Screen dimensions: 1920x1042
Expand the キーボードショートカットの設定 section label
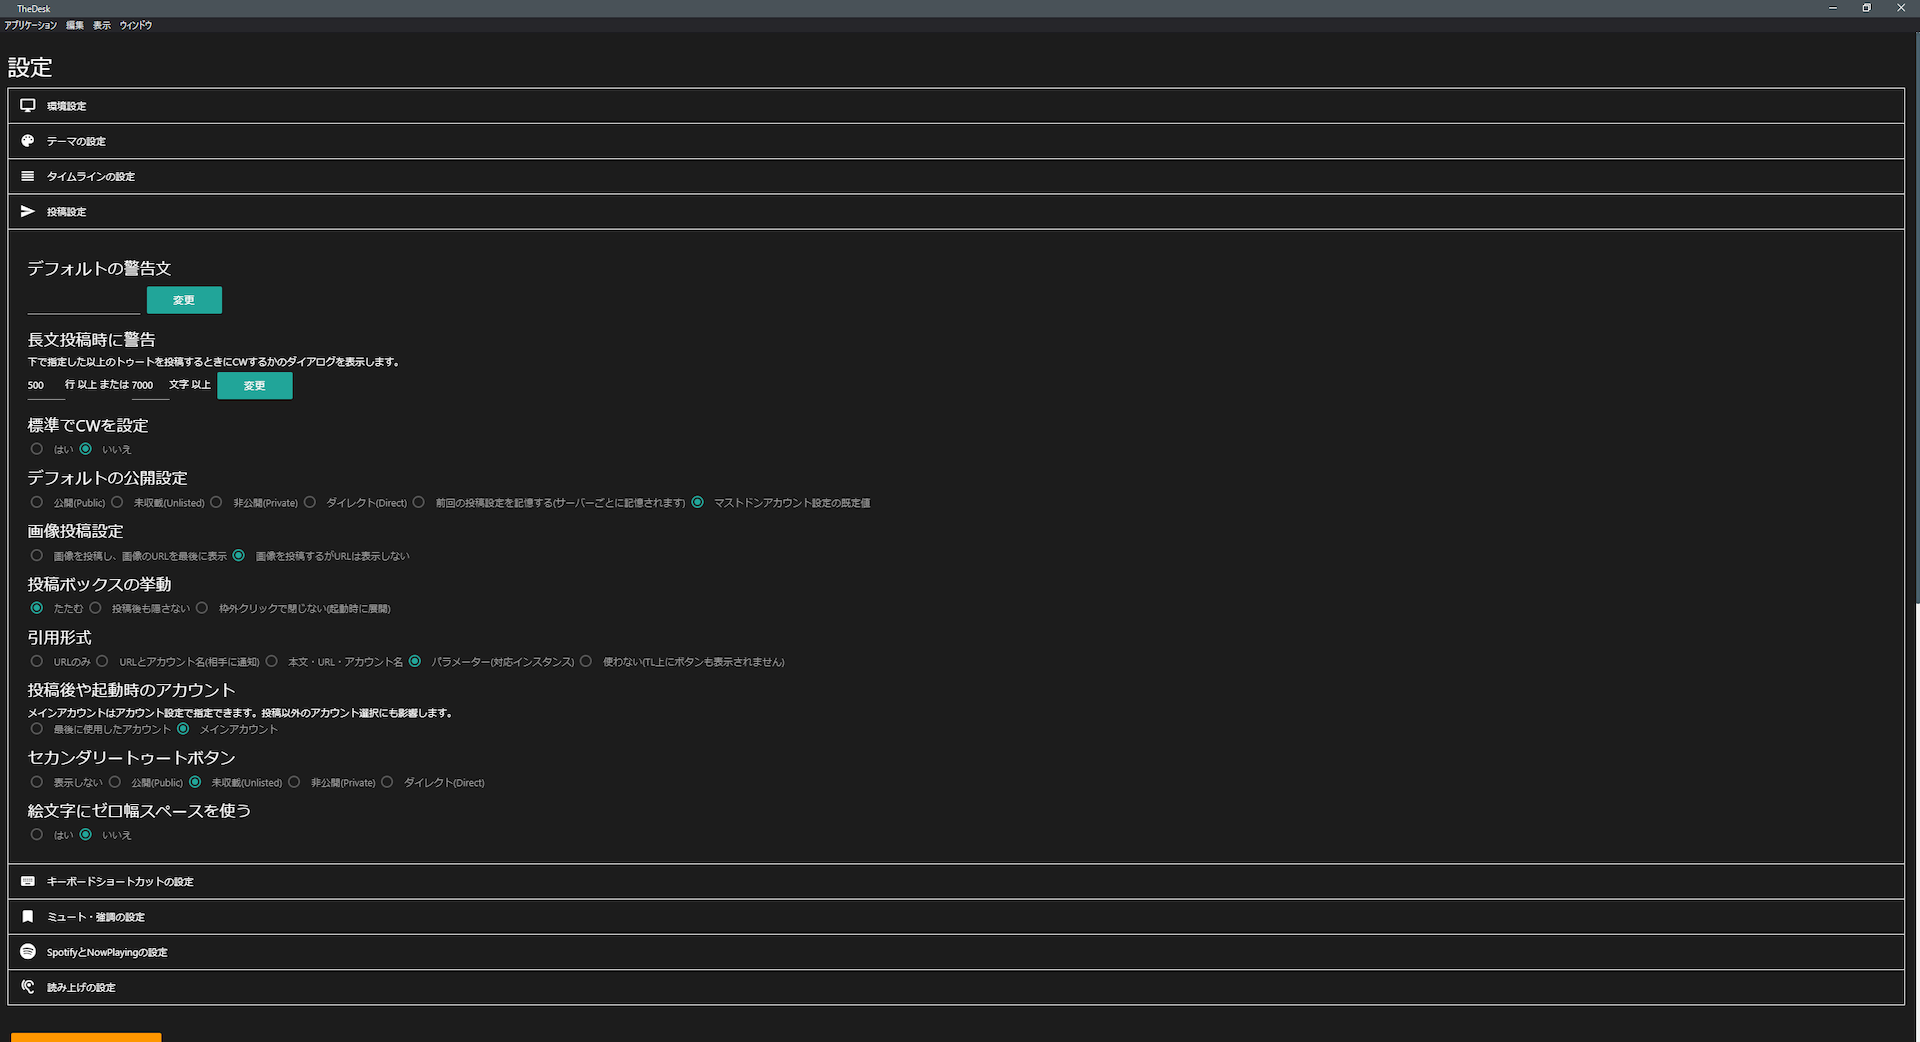[120, 882]
